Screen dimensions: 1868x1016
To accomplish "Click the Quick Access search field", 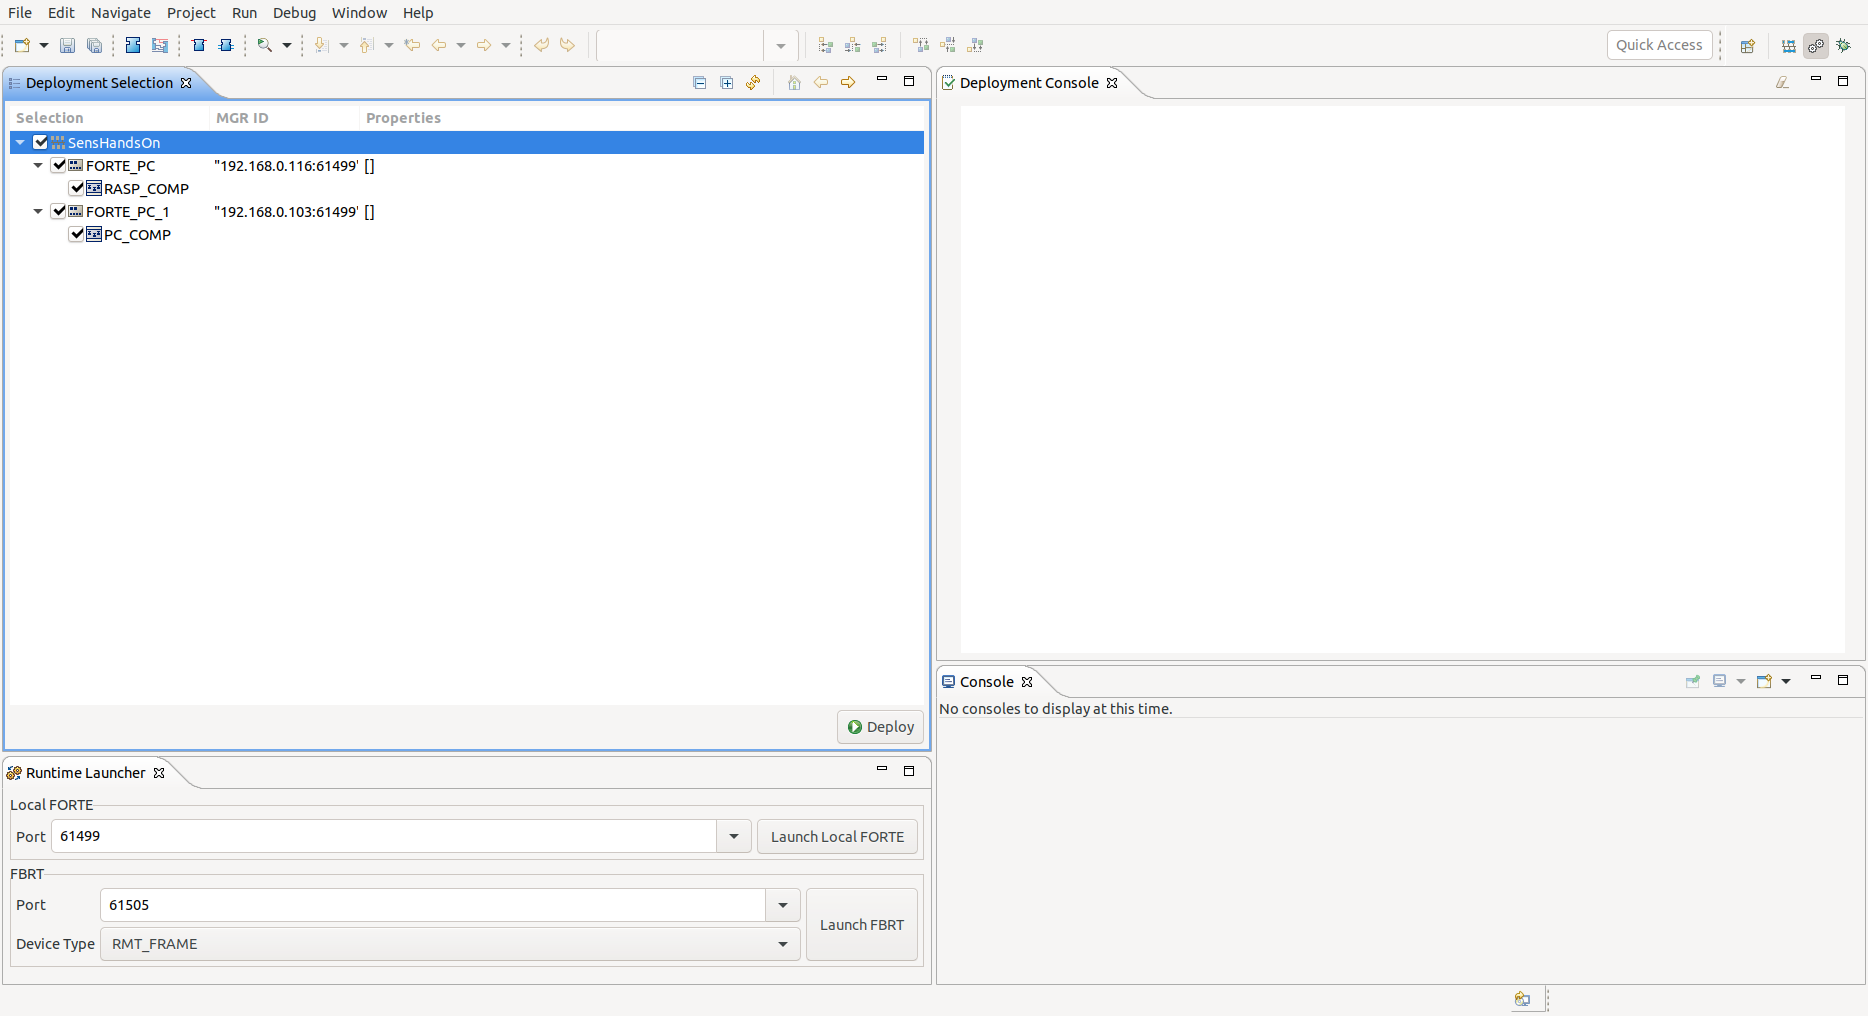I will pos(1658,45).
